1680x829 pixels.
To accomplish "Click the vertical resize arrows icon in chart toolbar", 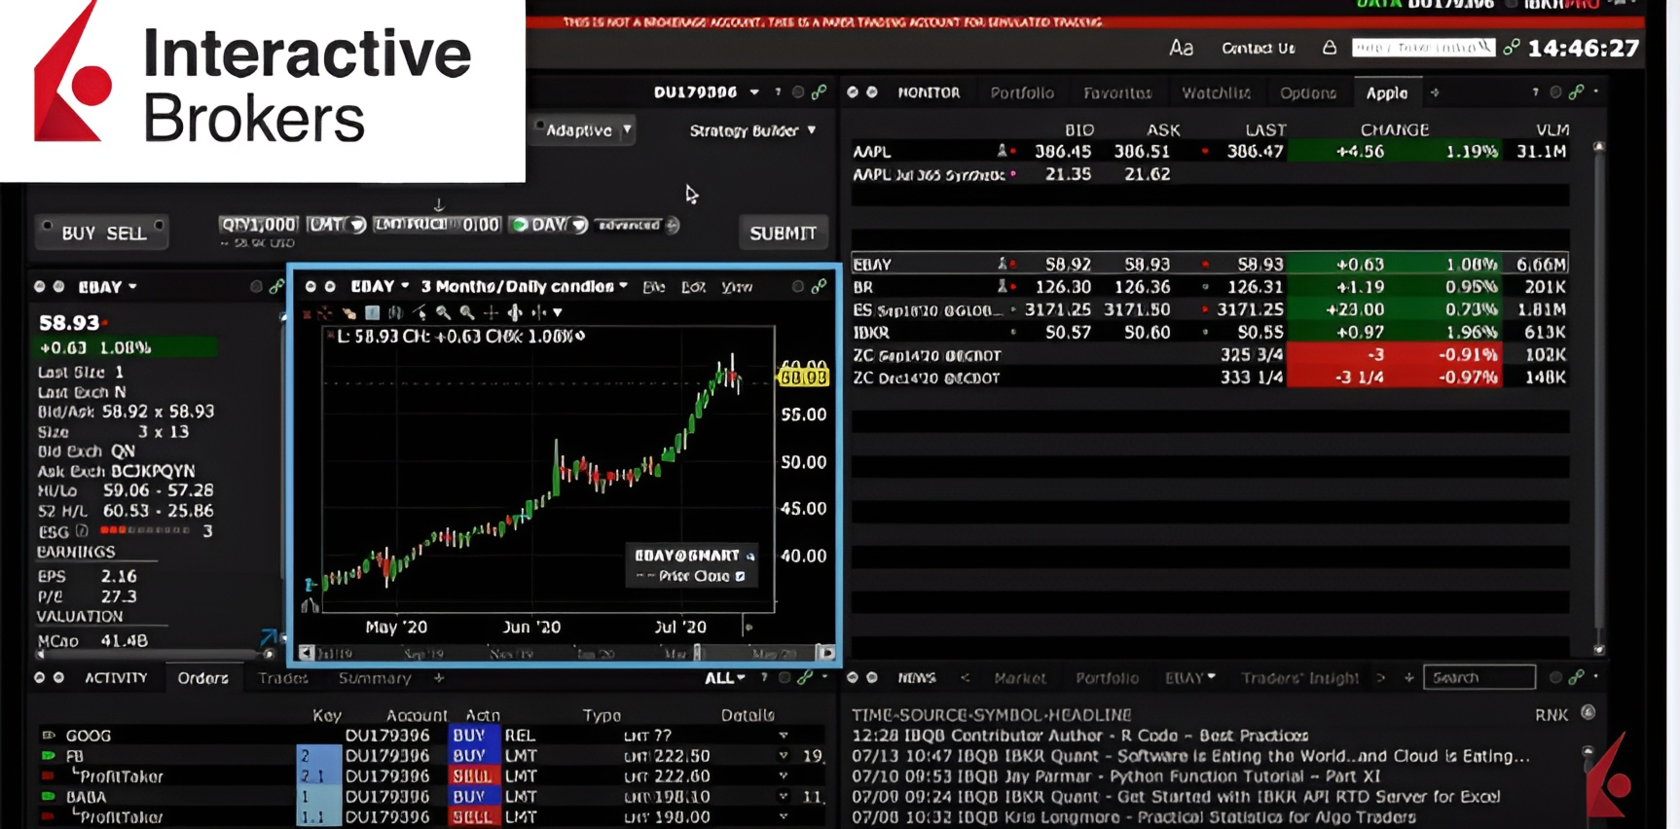I will [x=515, y=313].
